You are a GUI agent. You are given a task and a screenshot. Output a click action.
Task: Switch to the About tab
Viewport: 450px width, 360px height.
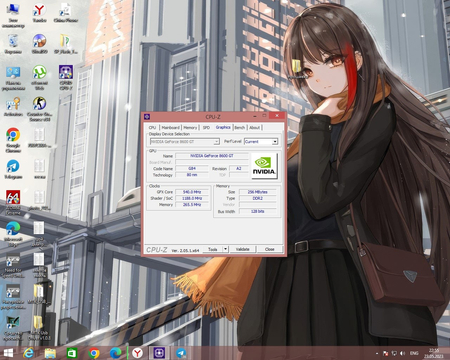click(x=254, y=127)
